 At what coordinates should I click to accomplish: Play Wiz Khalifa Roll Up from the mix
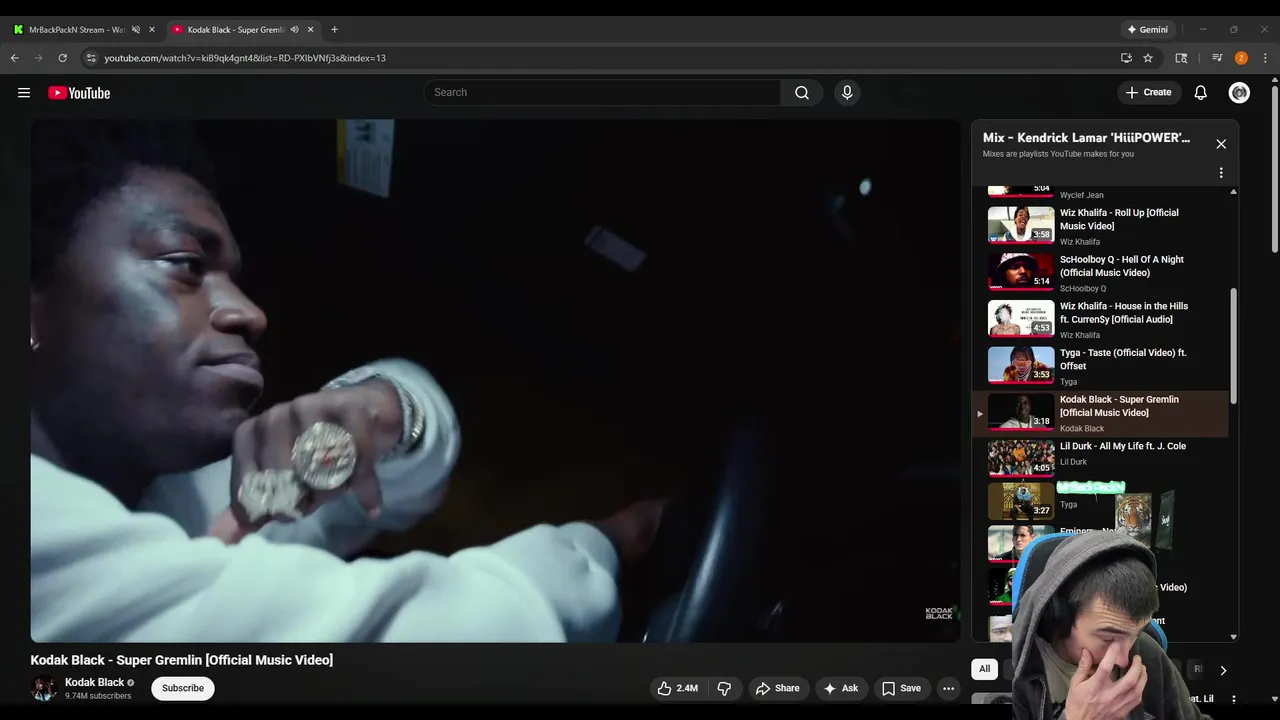click(1101, 226)
